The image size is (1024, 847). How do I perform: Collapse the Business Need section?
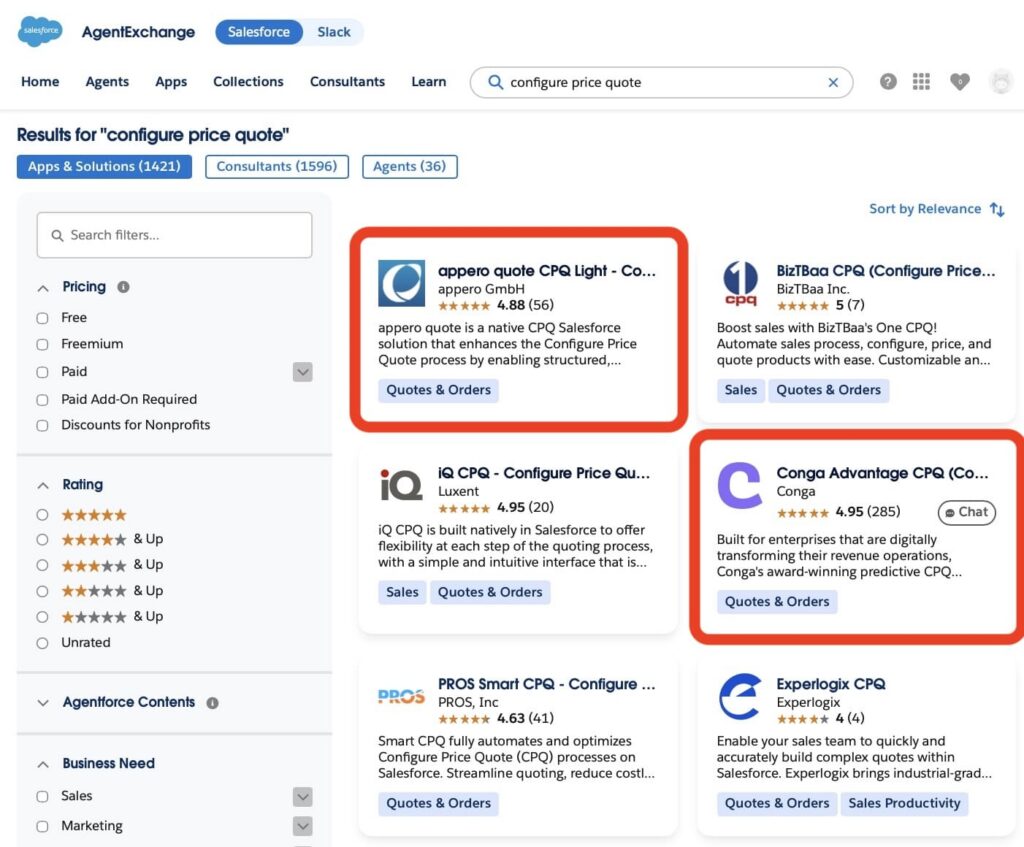pyautogui.click(x=43, y=765)
